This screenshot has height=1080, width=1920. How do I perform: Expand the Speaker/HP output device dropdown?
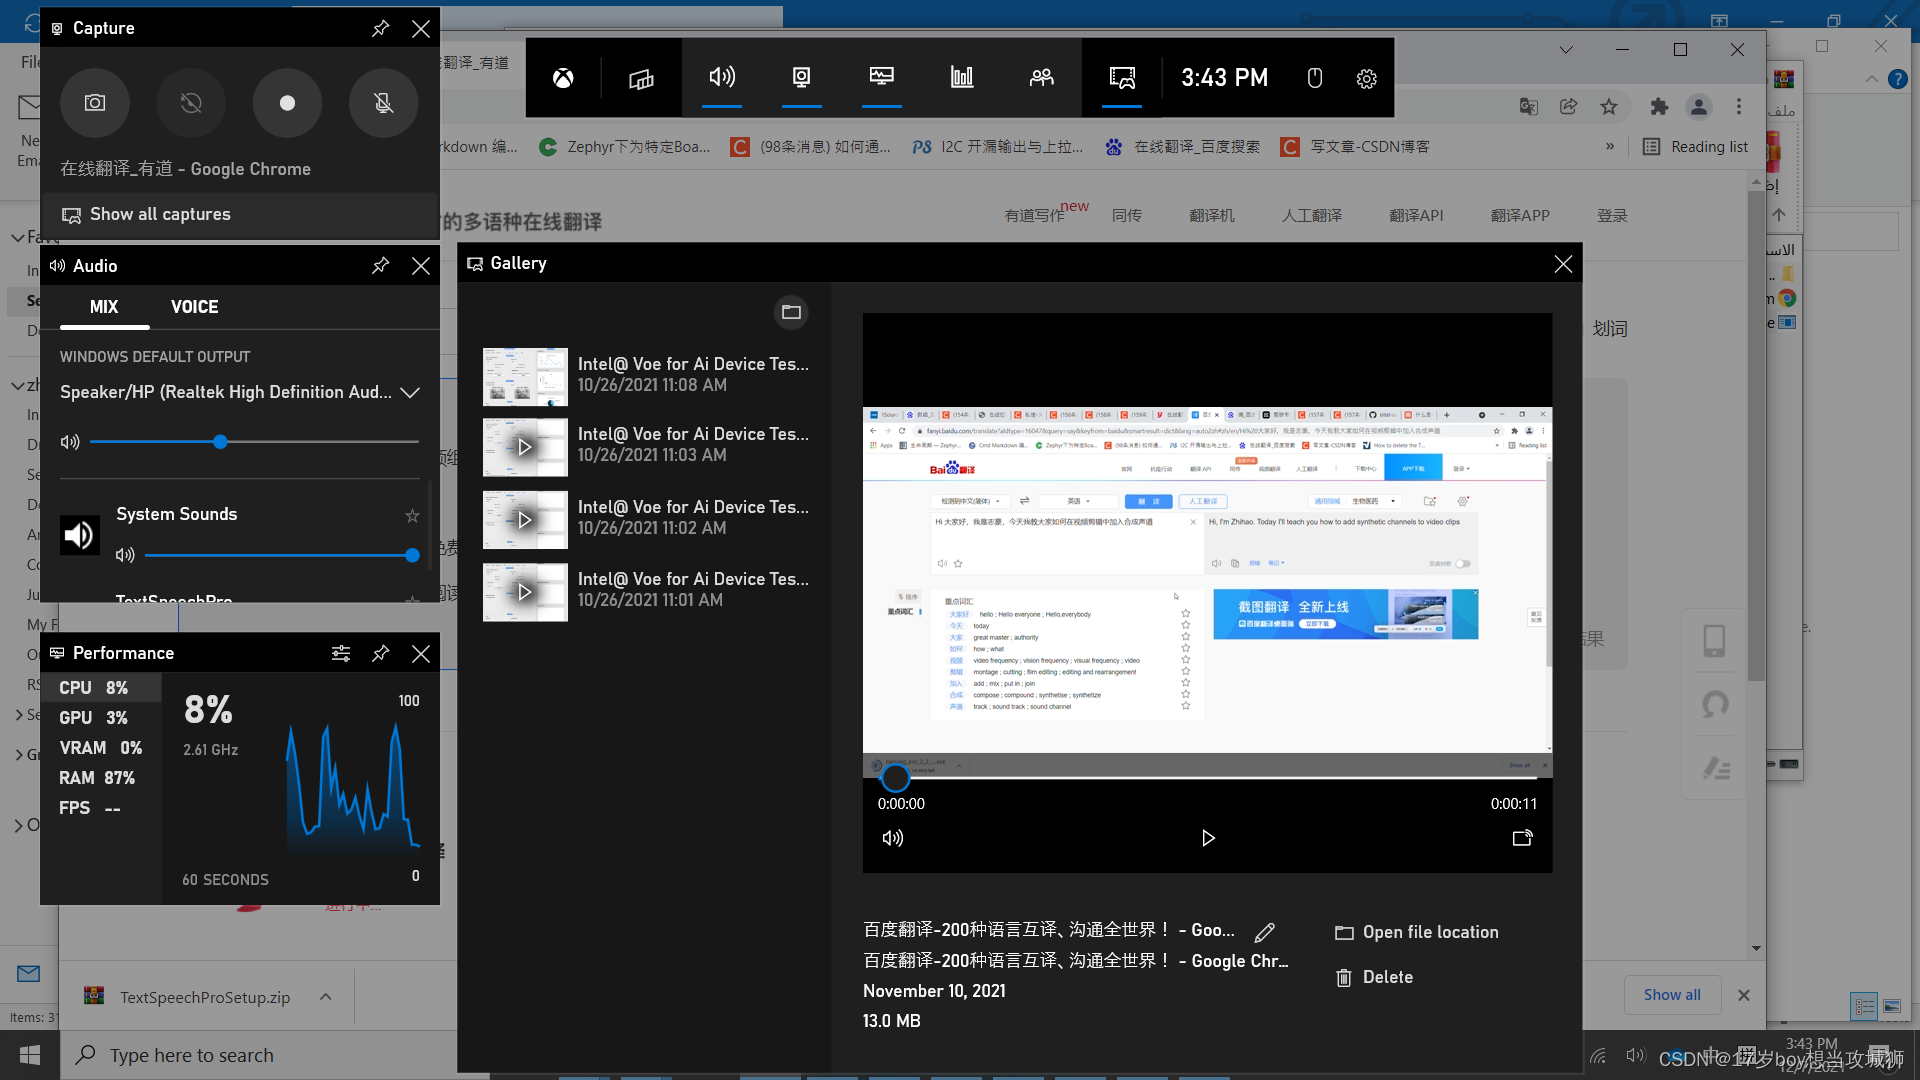tap(409, 393)
